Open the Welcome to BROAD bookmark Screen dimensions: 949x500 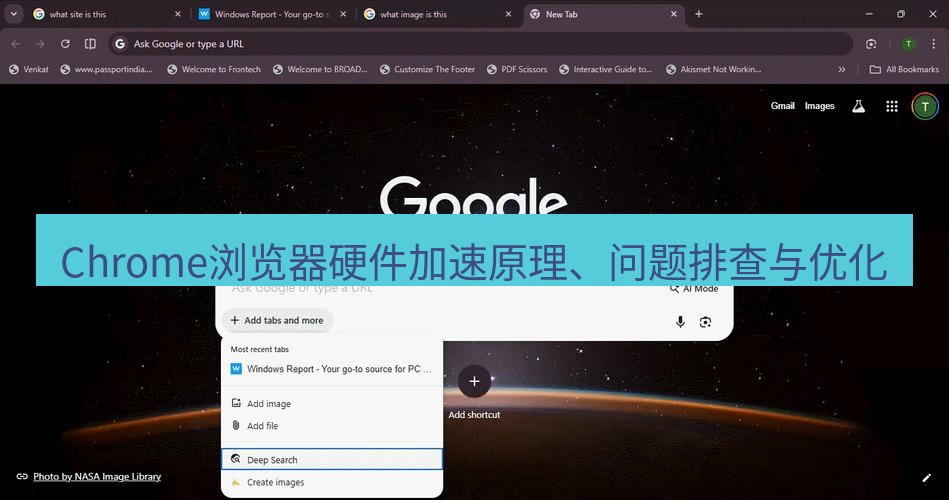[320, 70]
